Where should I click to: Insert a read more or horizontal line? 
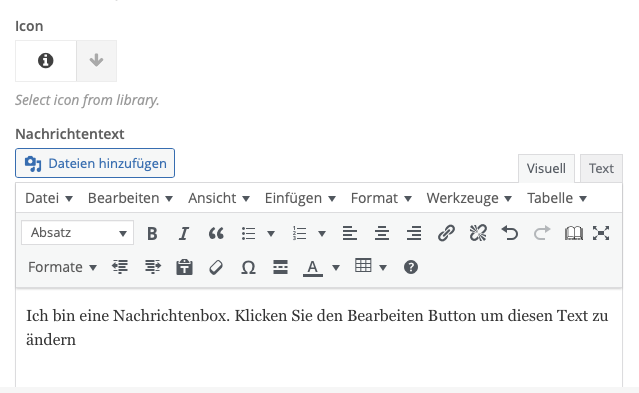coord(280,267)
